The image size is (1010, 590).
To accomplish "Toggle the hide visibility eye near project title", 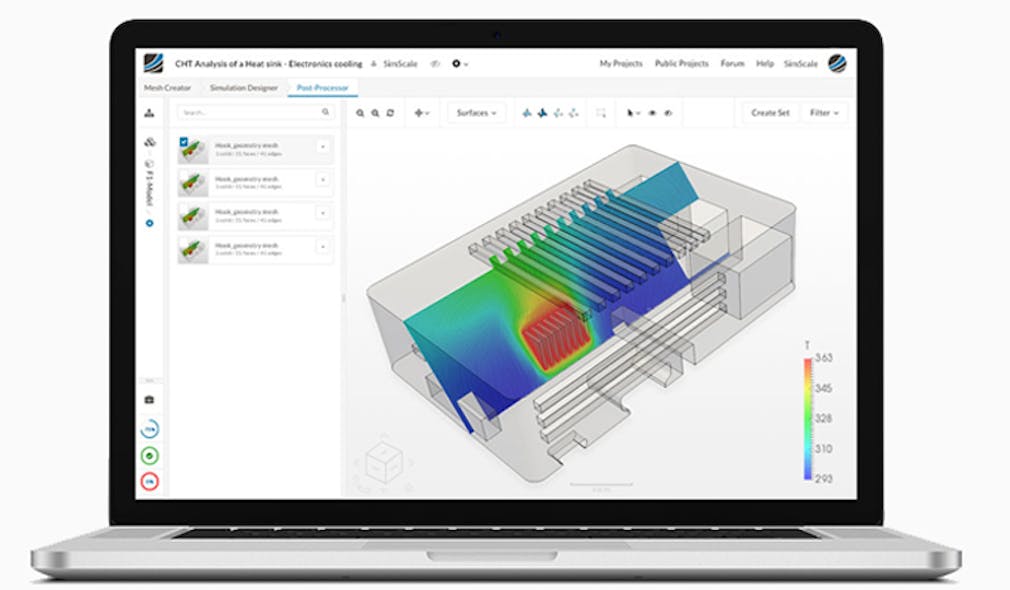I will 434,63.
